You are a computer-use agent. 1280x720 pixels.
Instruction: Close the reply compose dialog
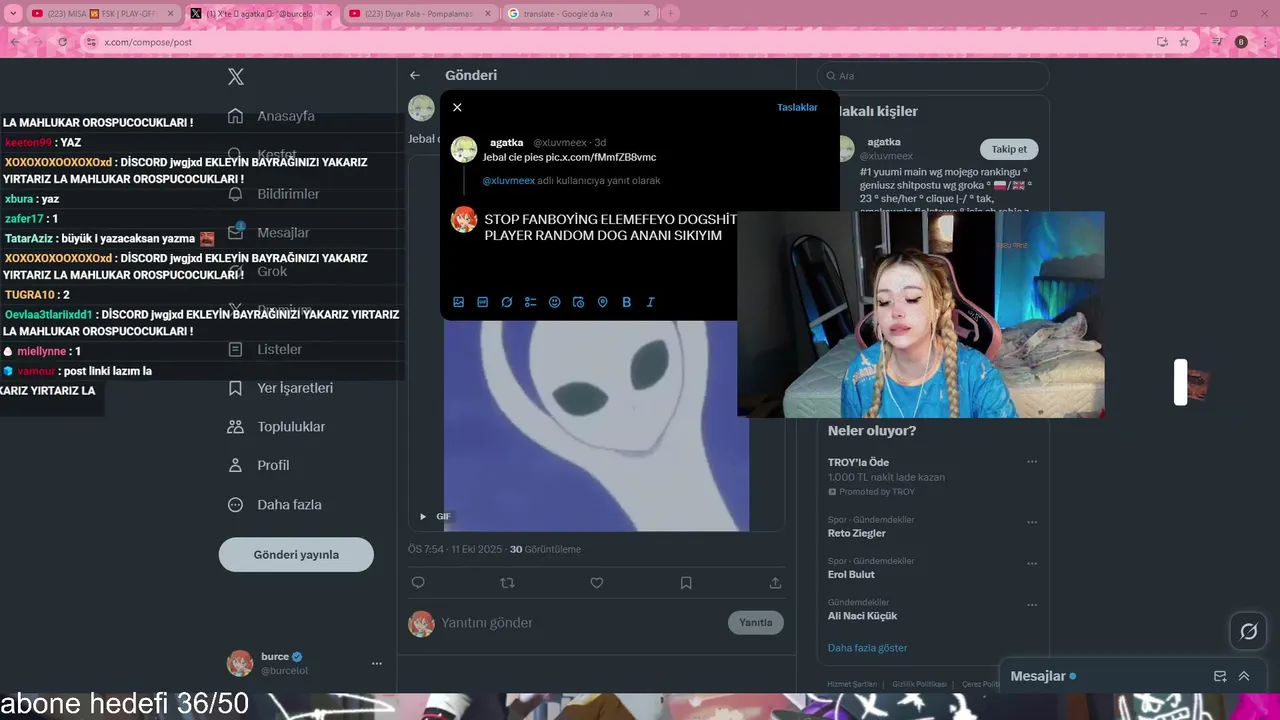point(457,107)
